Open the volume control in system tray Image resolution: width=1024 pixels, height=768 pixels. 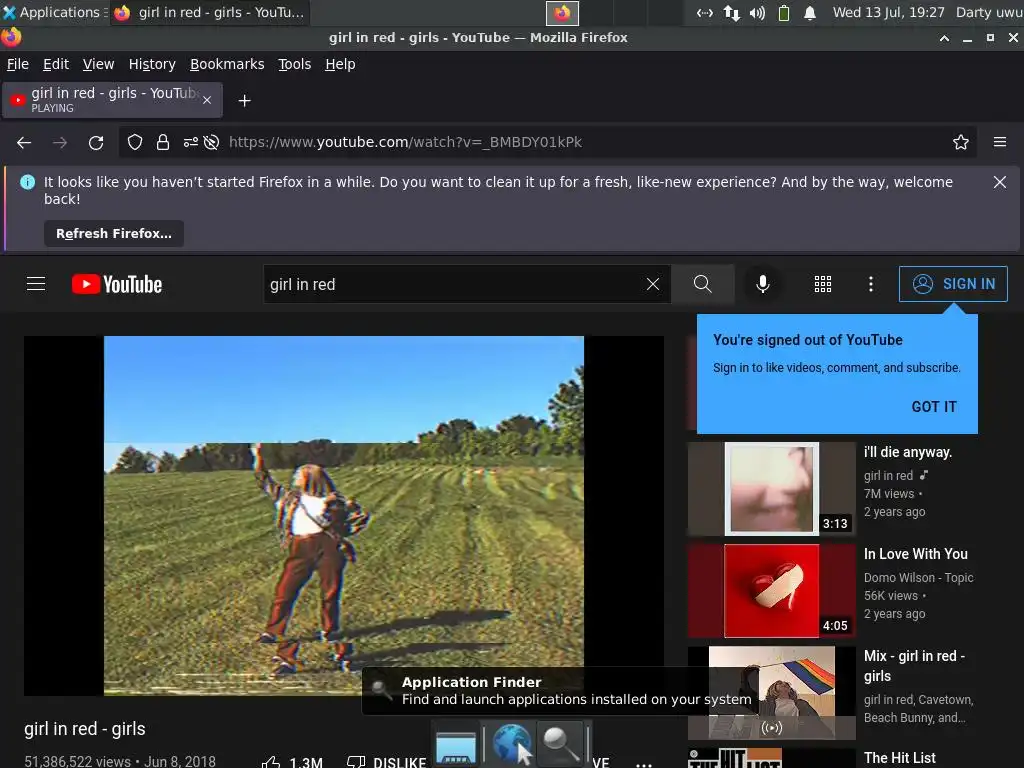757,12
